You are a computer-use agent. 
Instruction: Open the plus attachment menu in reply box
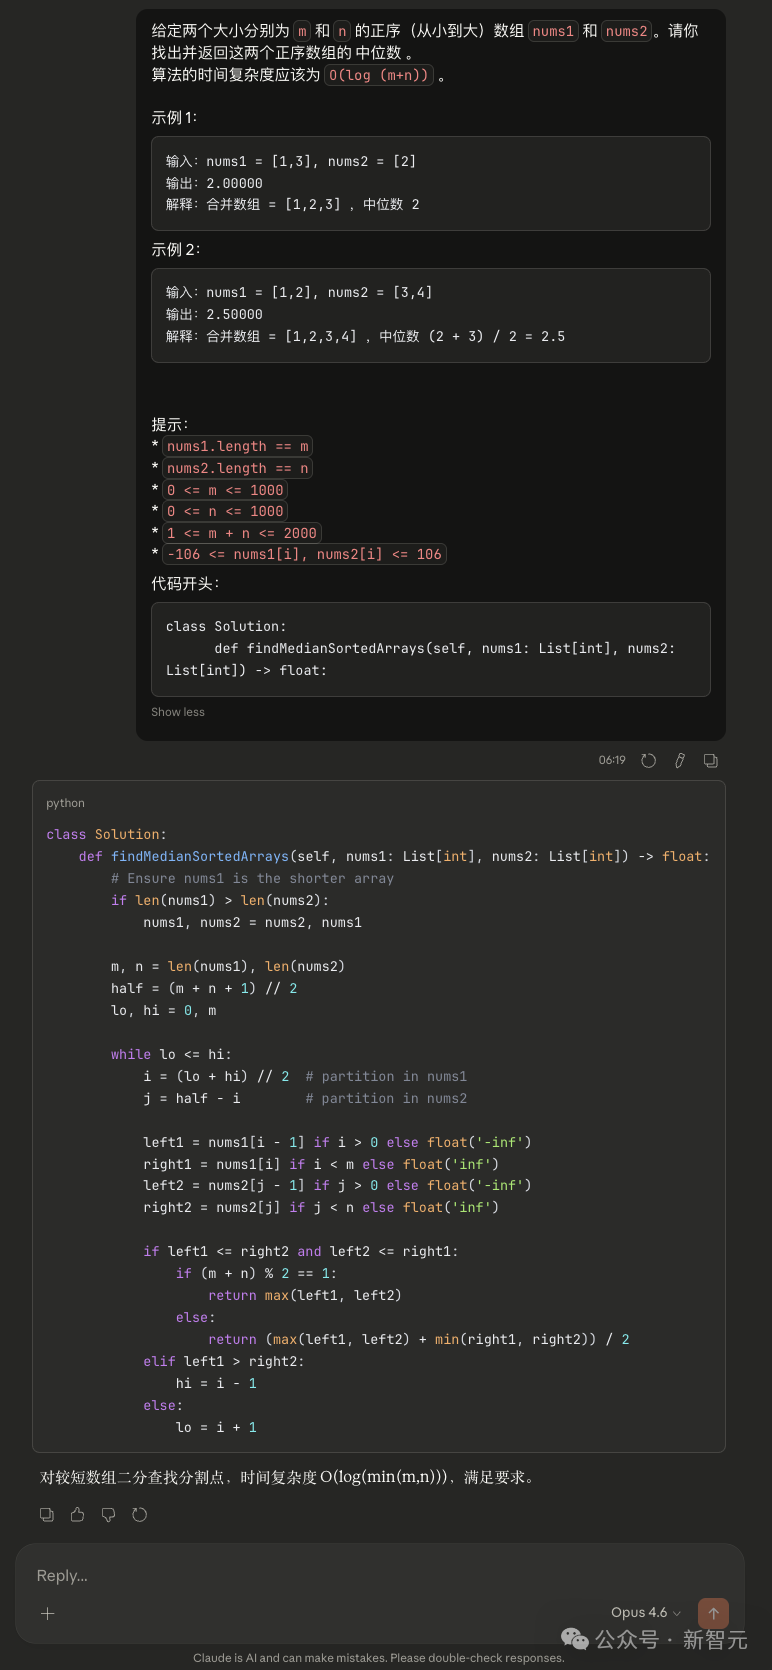[47, 1613]
